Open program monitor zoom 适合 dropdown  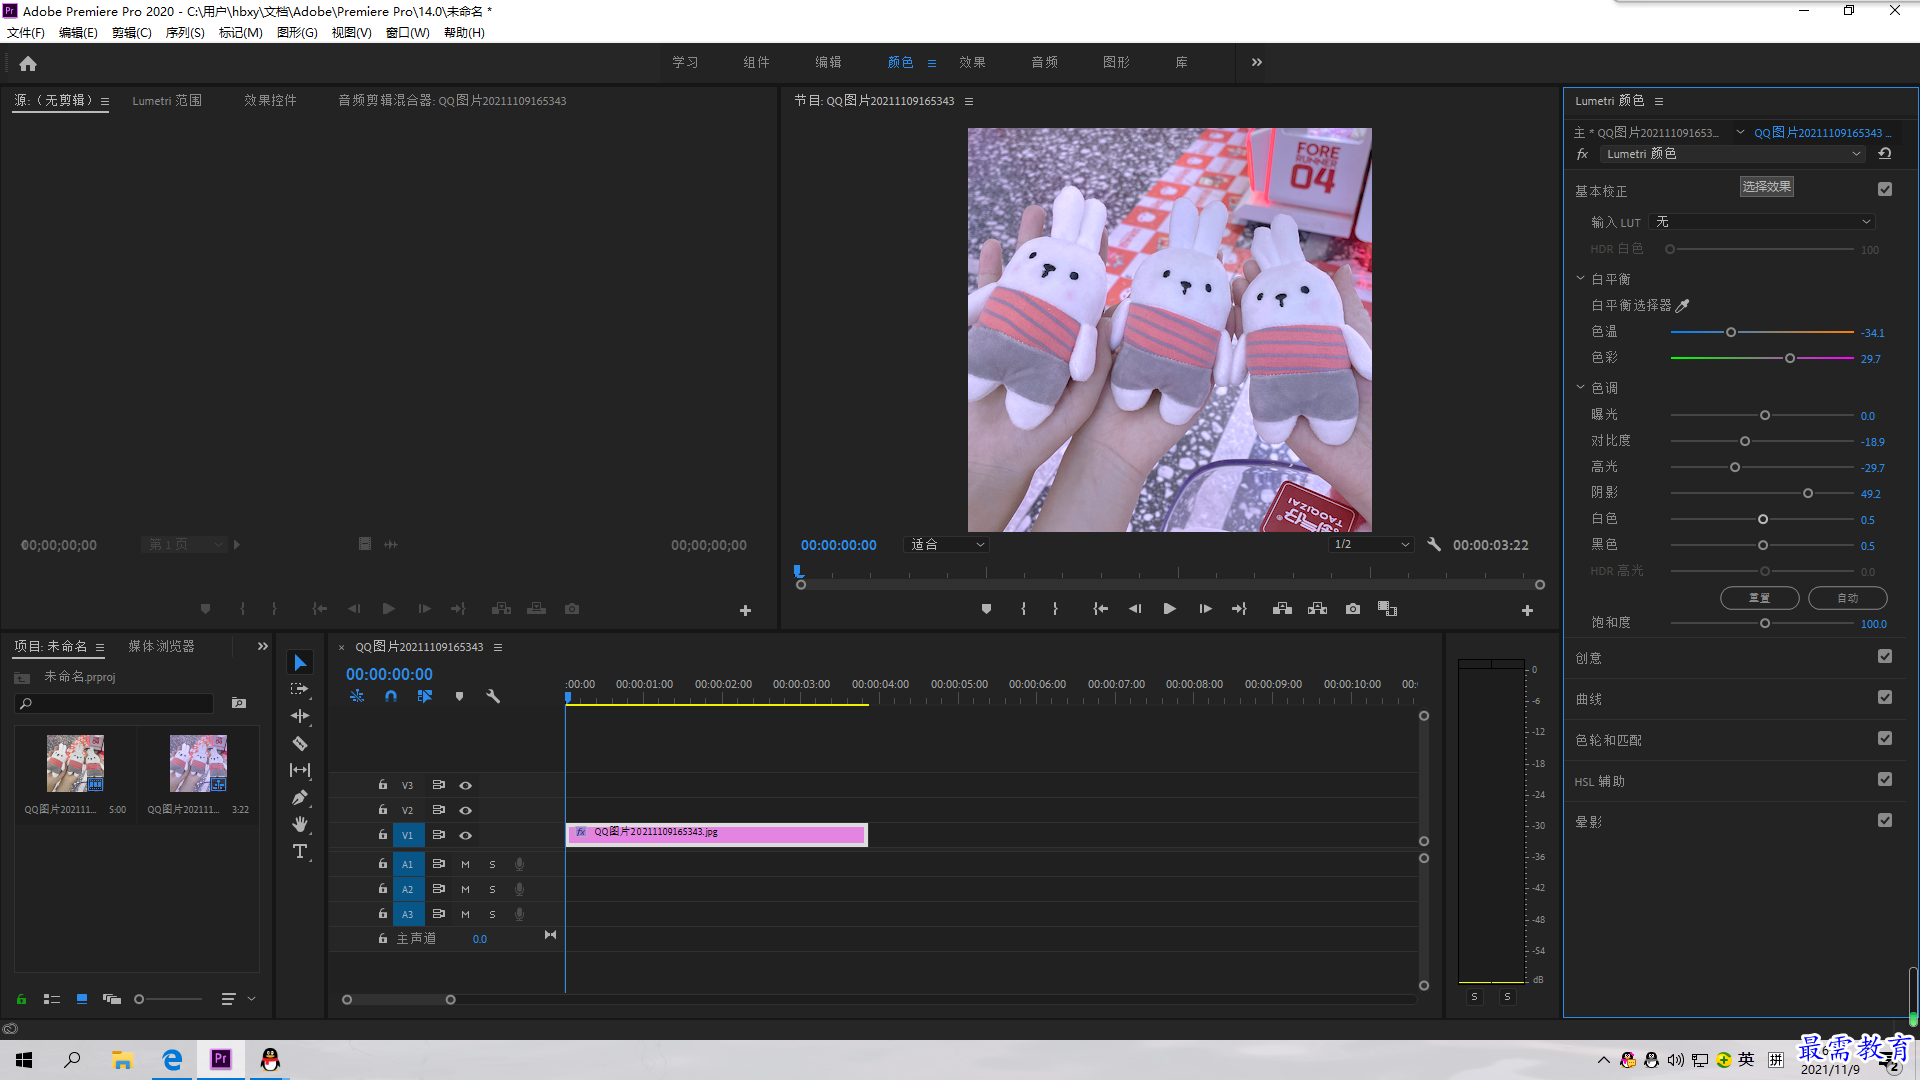pyautogui.click(x=947, y=544)
